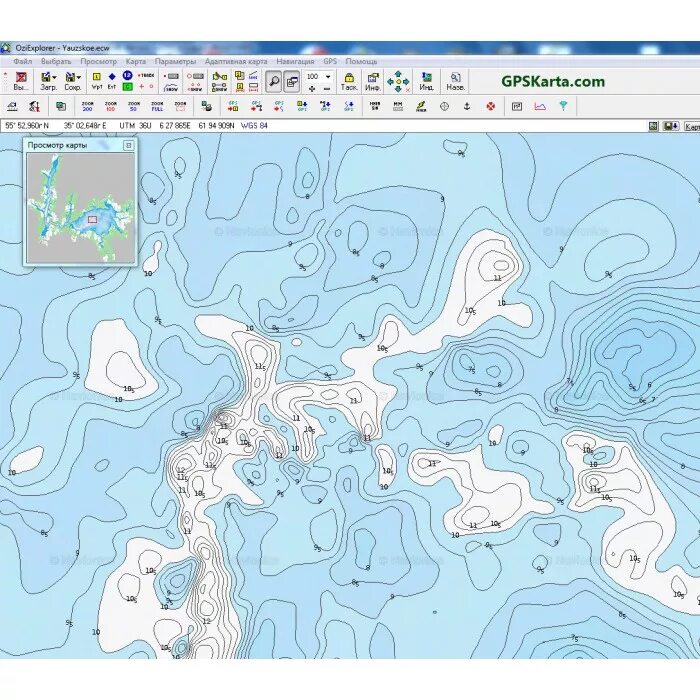Click the Назв. name search button
This screenshot has width=700, height=700.
pos(455,82)
